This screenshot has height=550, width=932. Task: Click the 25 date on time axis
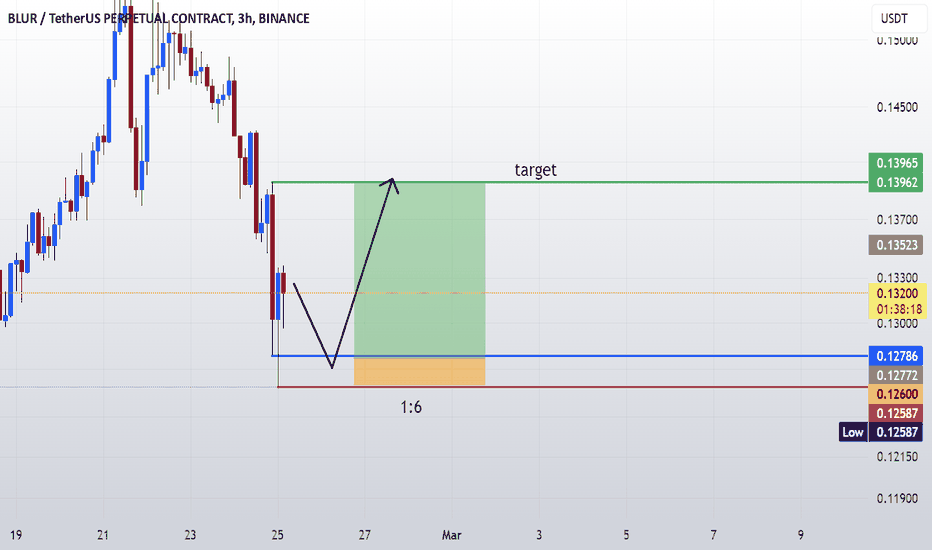(x=278, y=535)
